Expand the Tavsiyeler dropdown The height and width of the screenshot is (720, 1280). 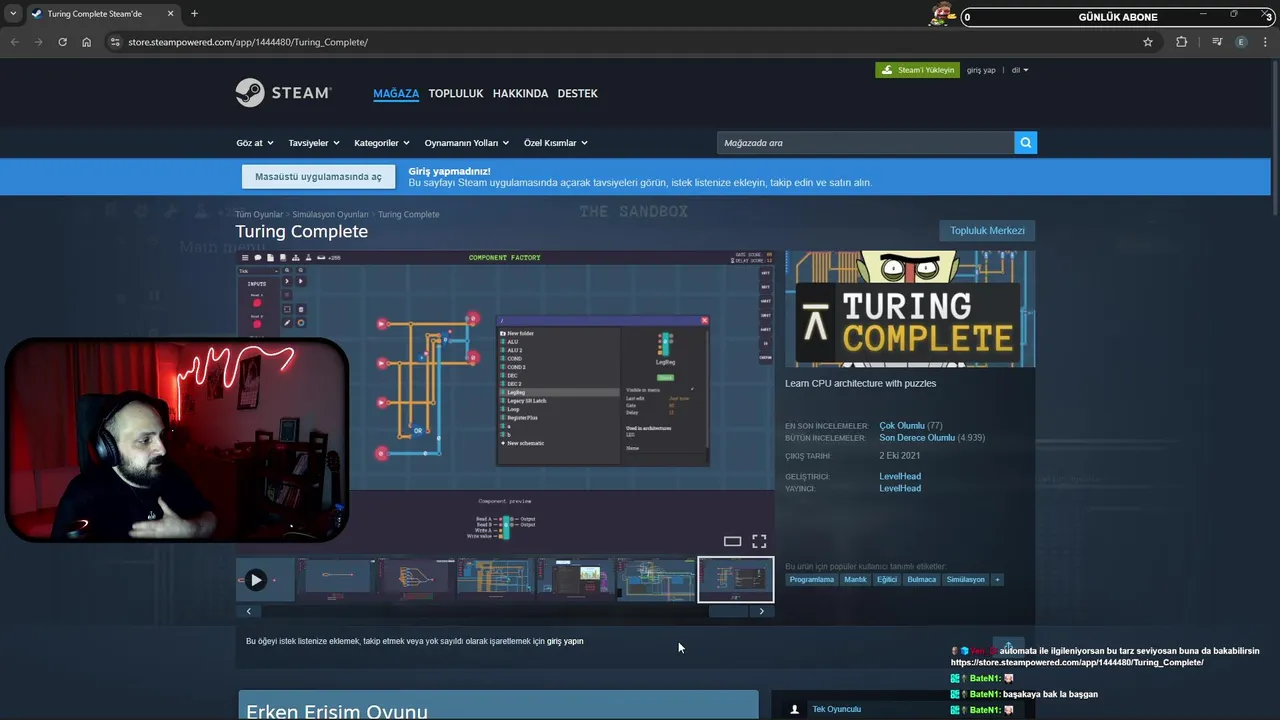(x=314, y=143)
